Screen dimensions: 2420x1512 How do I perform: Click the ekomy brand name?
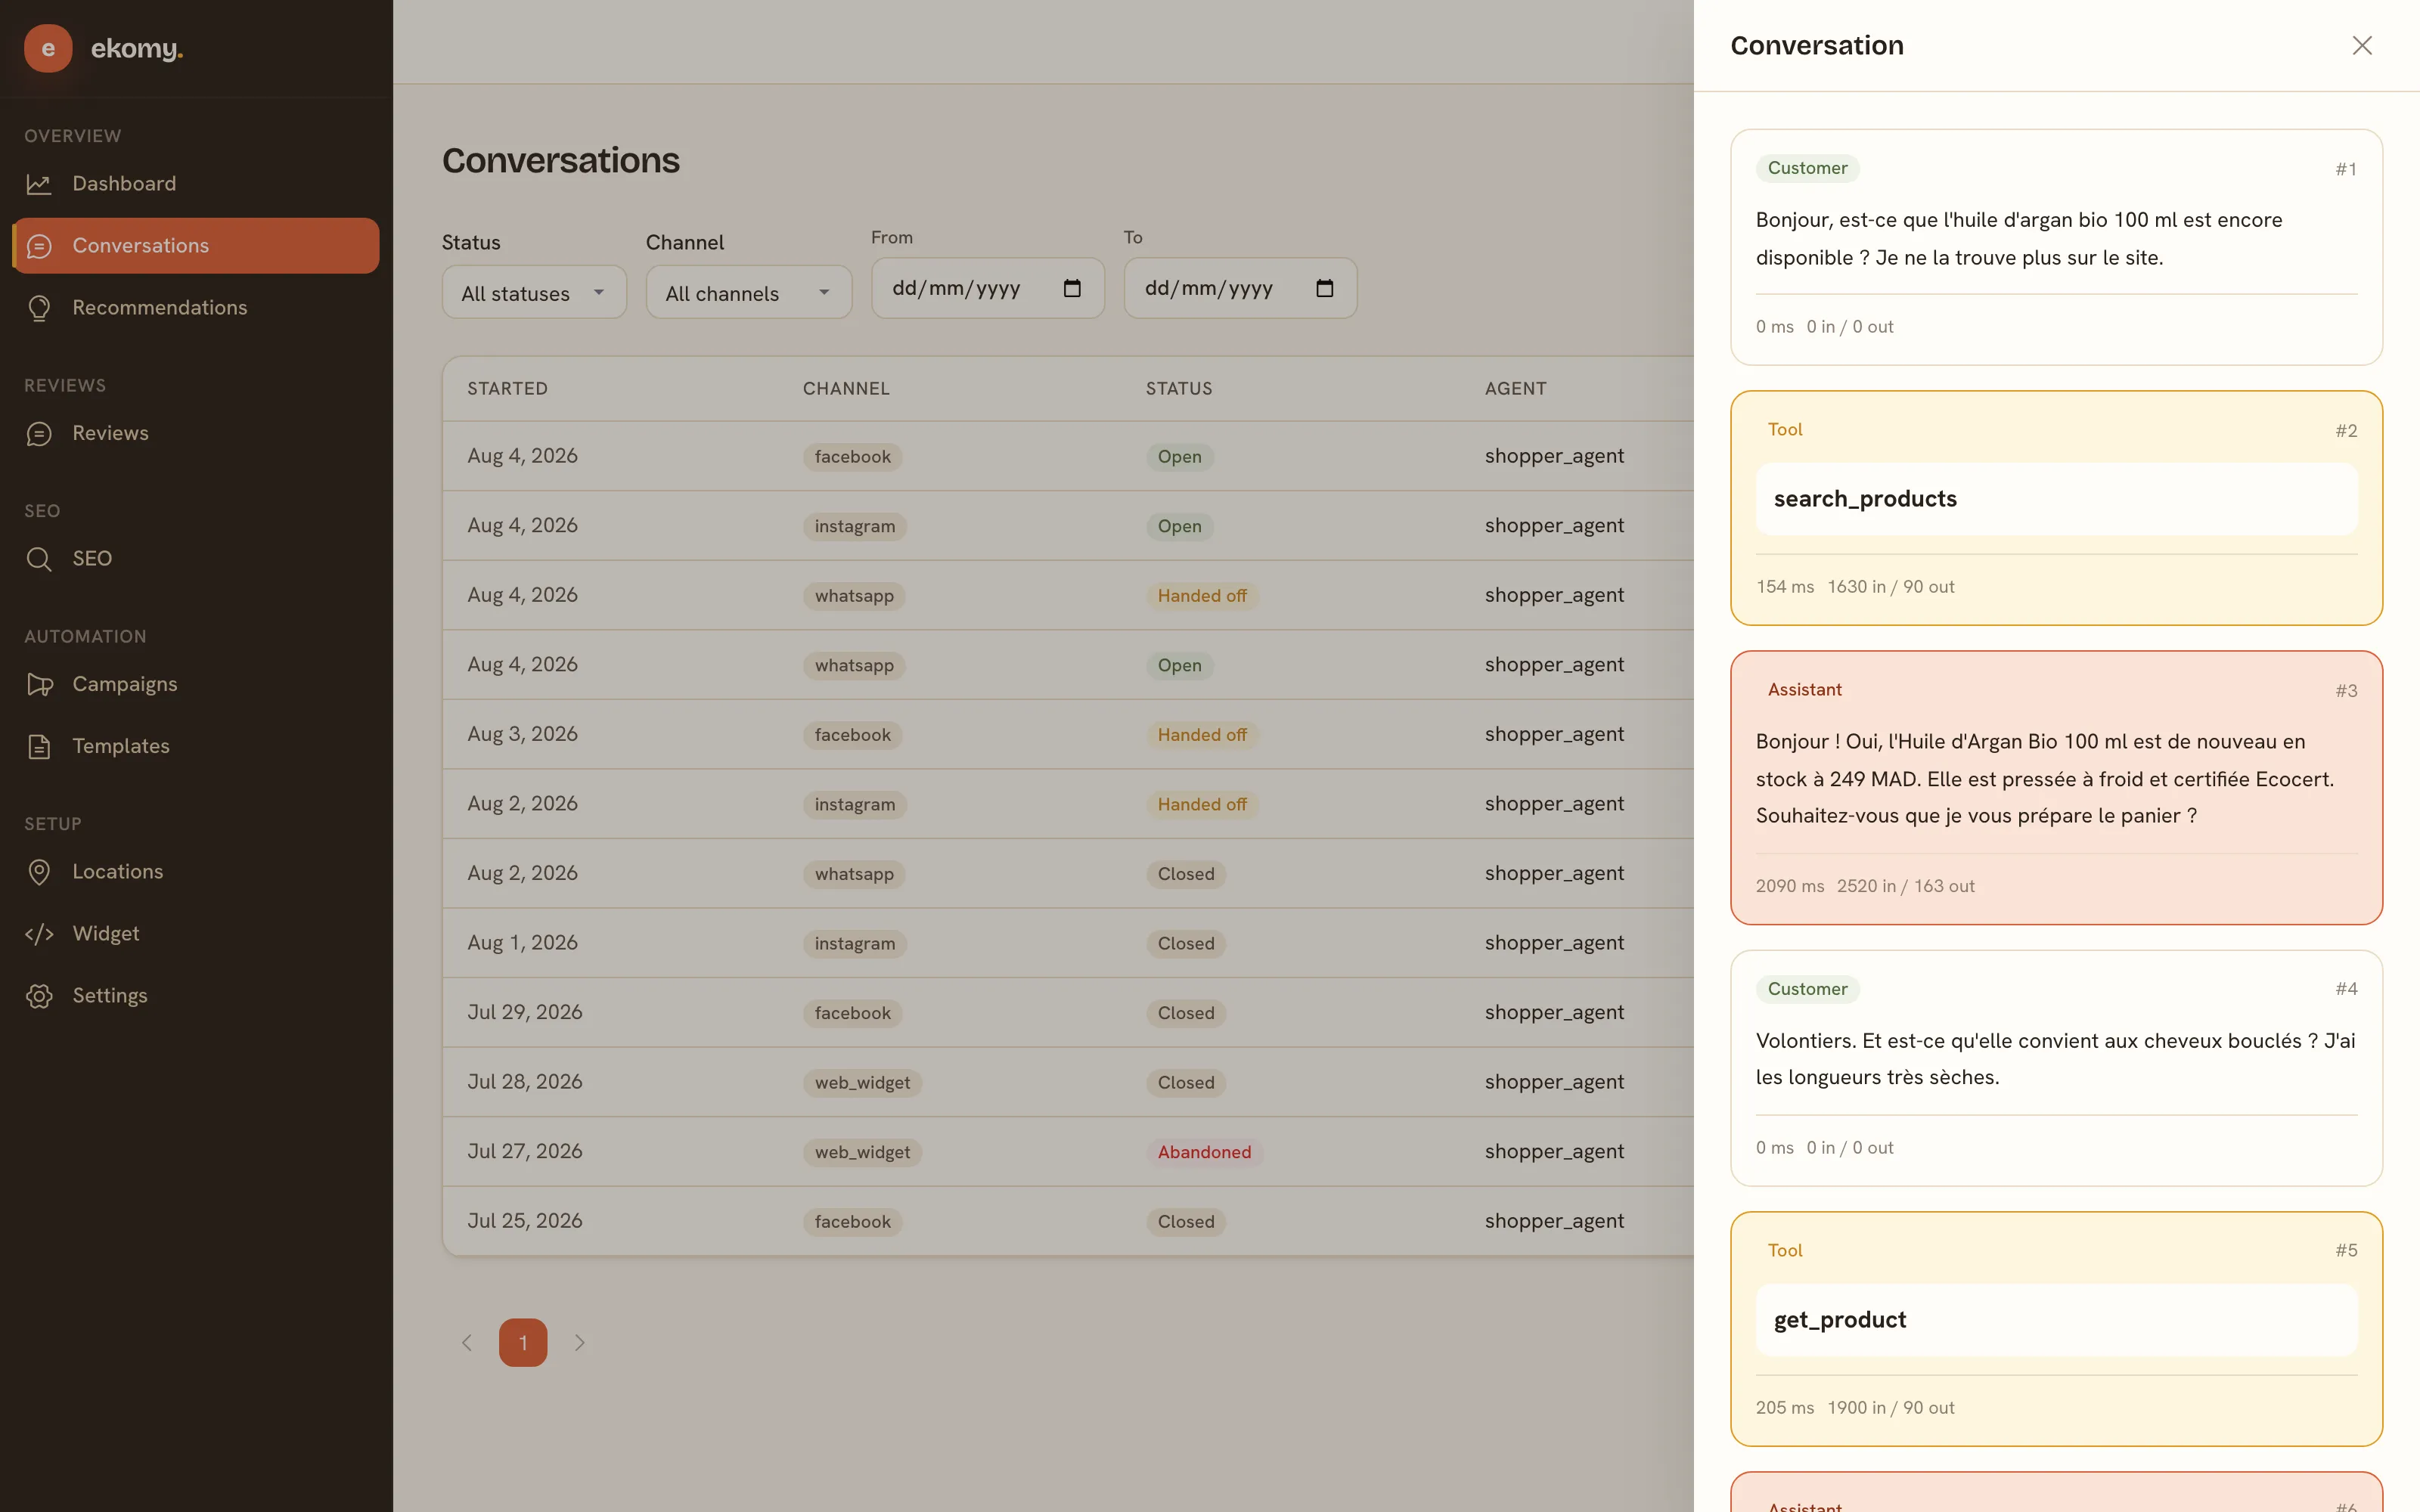click(137, 48)
